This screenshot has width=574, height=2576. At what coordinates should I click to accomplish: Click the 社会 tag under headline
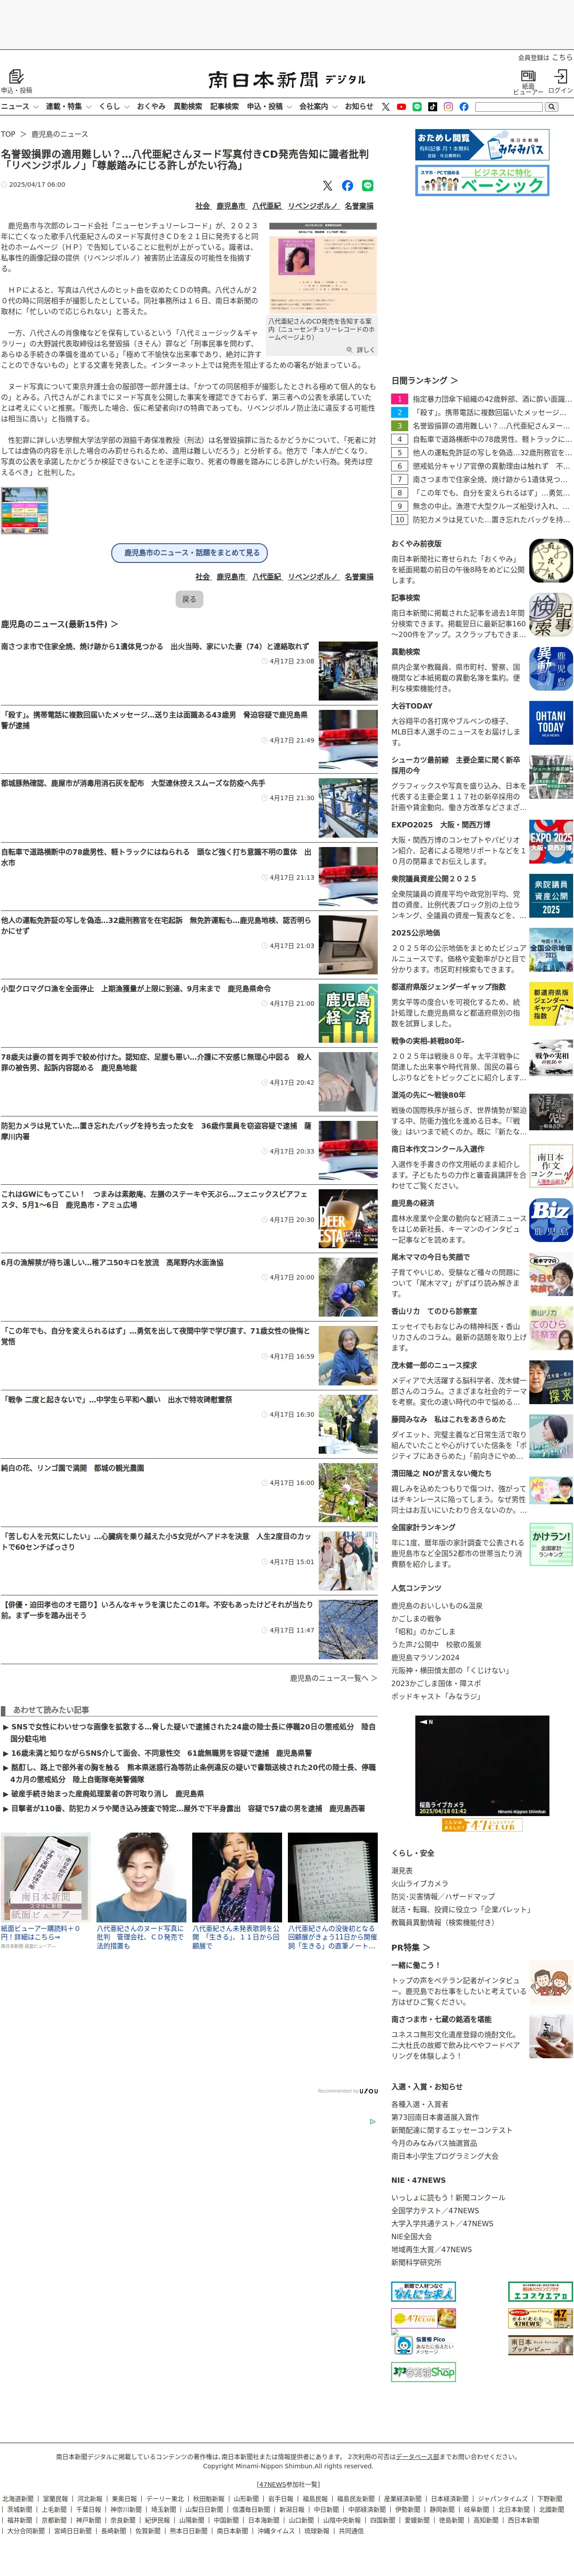click(x=202, y=206)
